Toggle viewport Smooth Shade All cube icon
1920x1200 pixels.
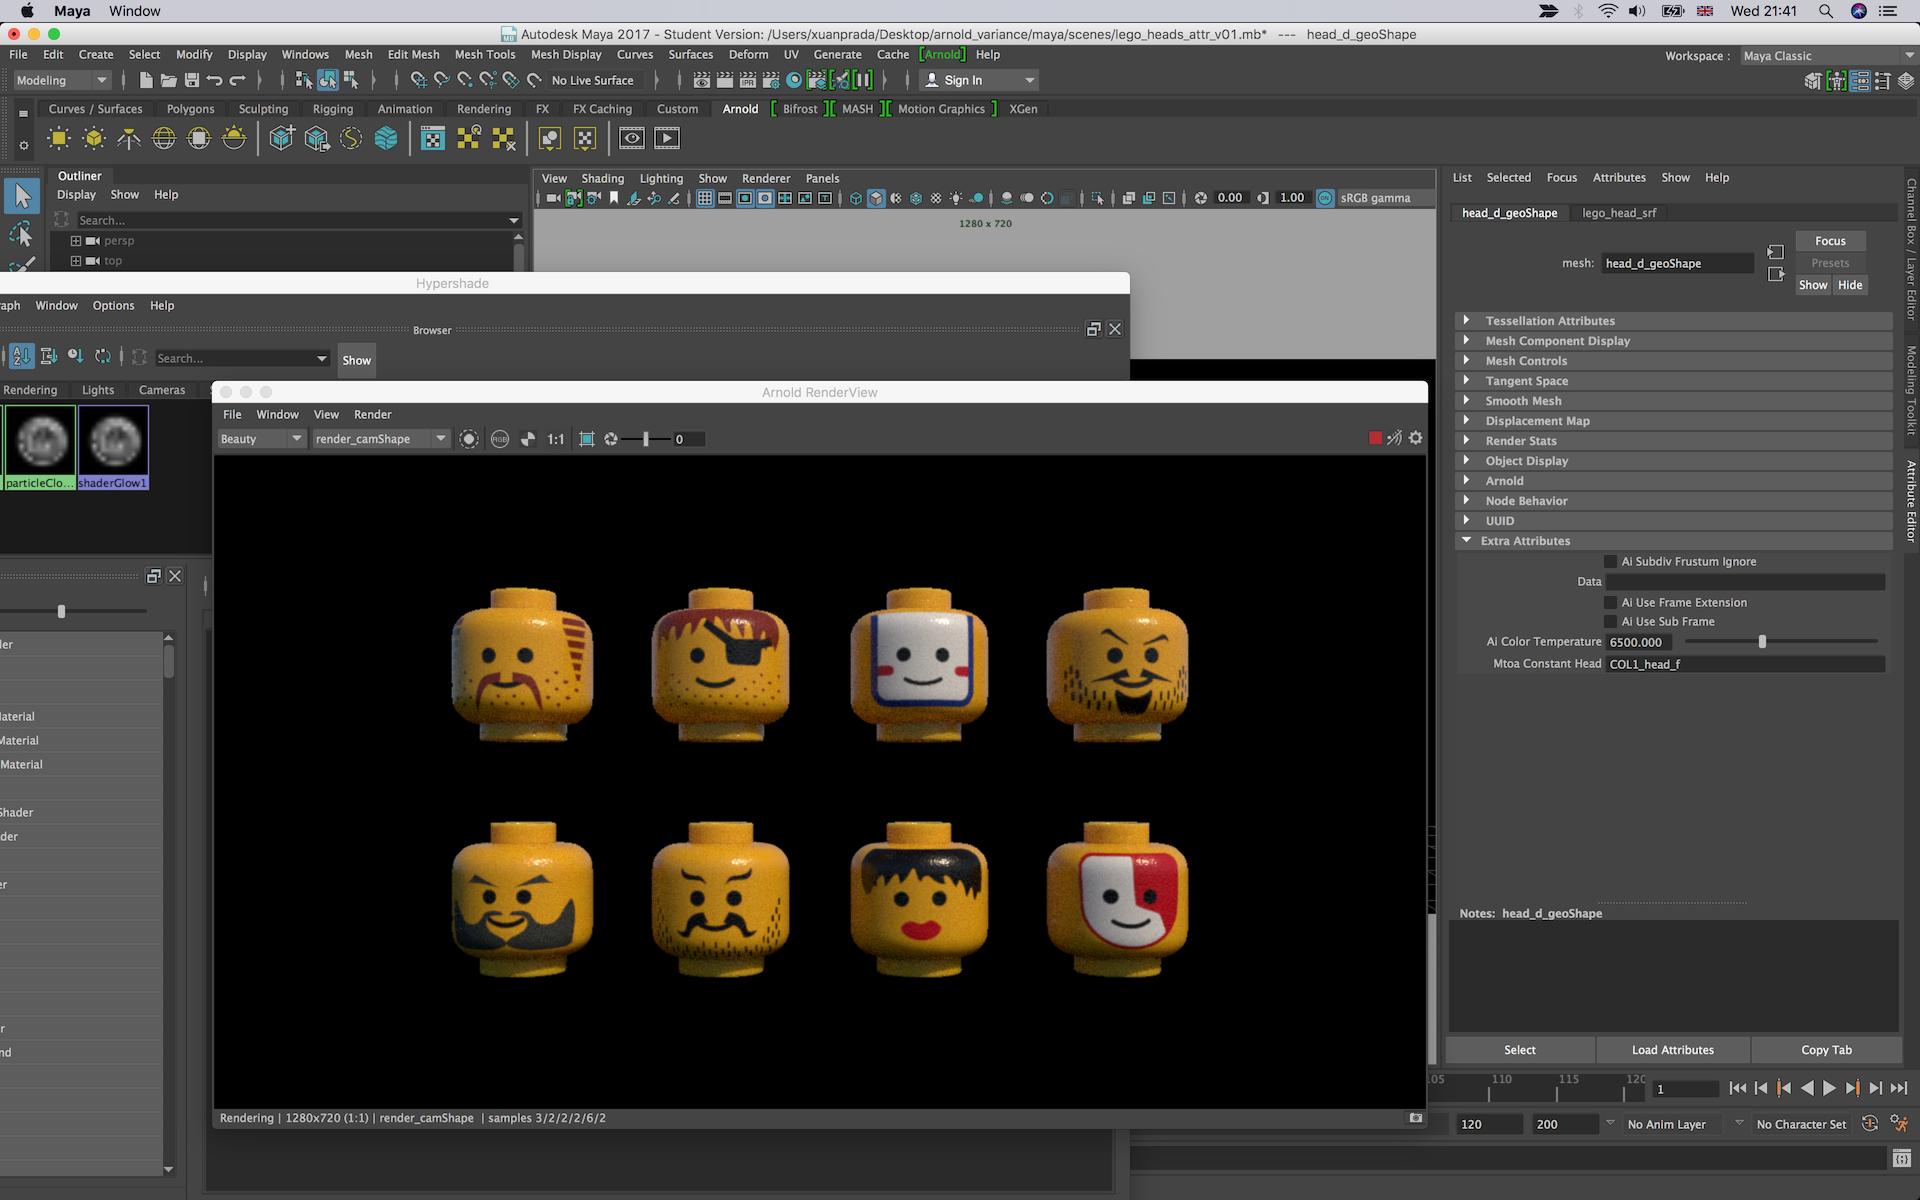(x=876, y=198)
